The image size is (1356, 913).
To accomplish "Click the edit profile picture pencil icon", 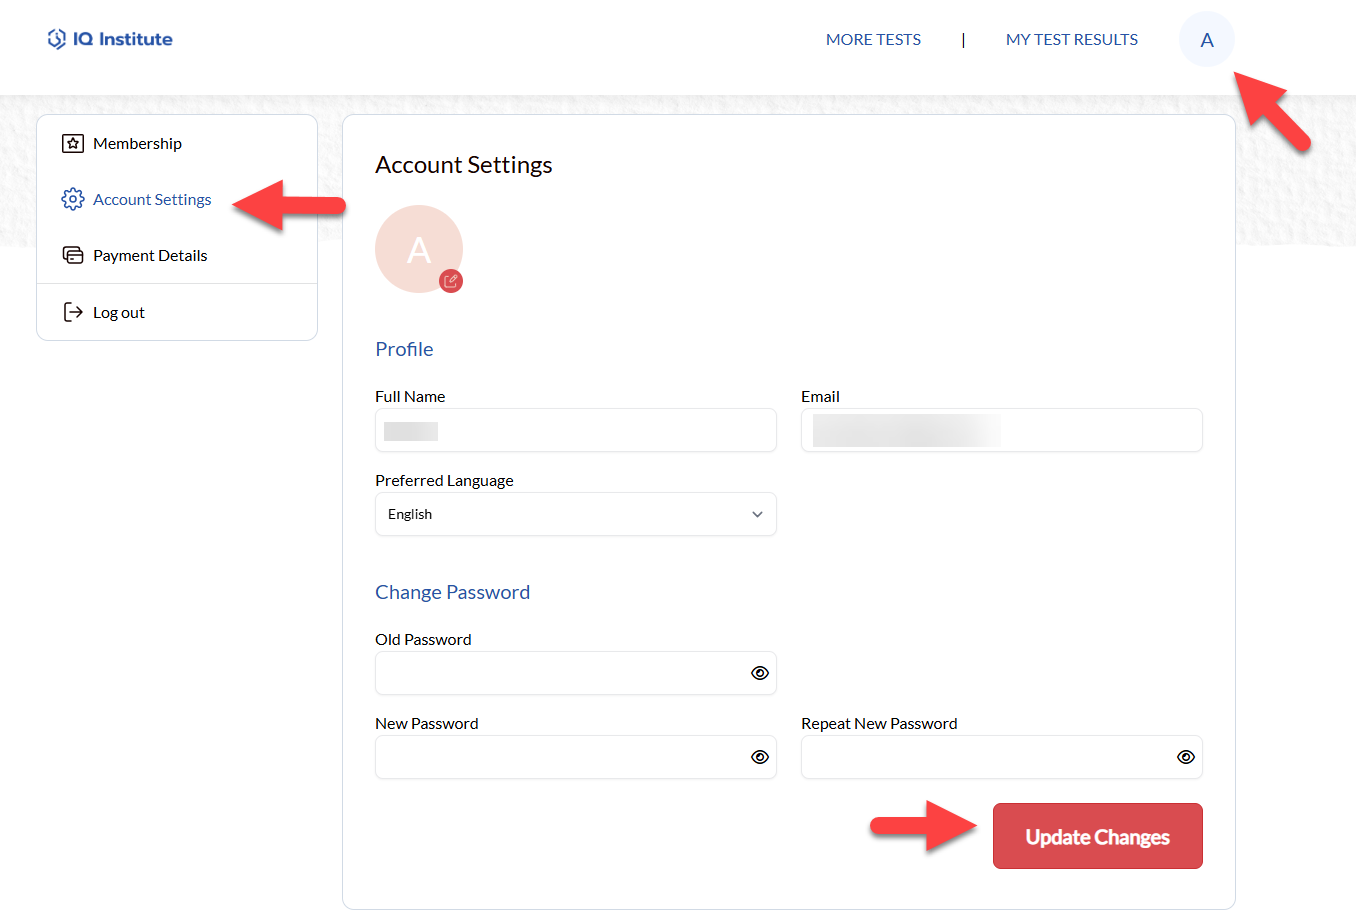I will [451, 281].
